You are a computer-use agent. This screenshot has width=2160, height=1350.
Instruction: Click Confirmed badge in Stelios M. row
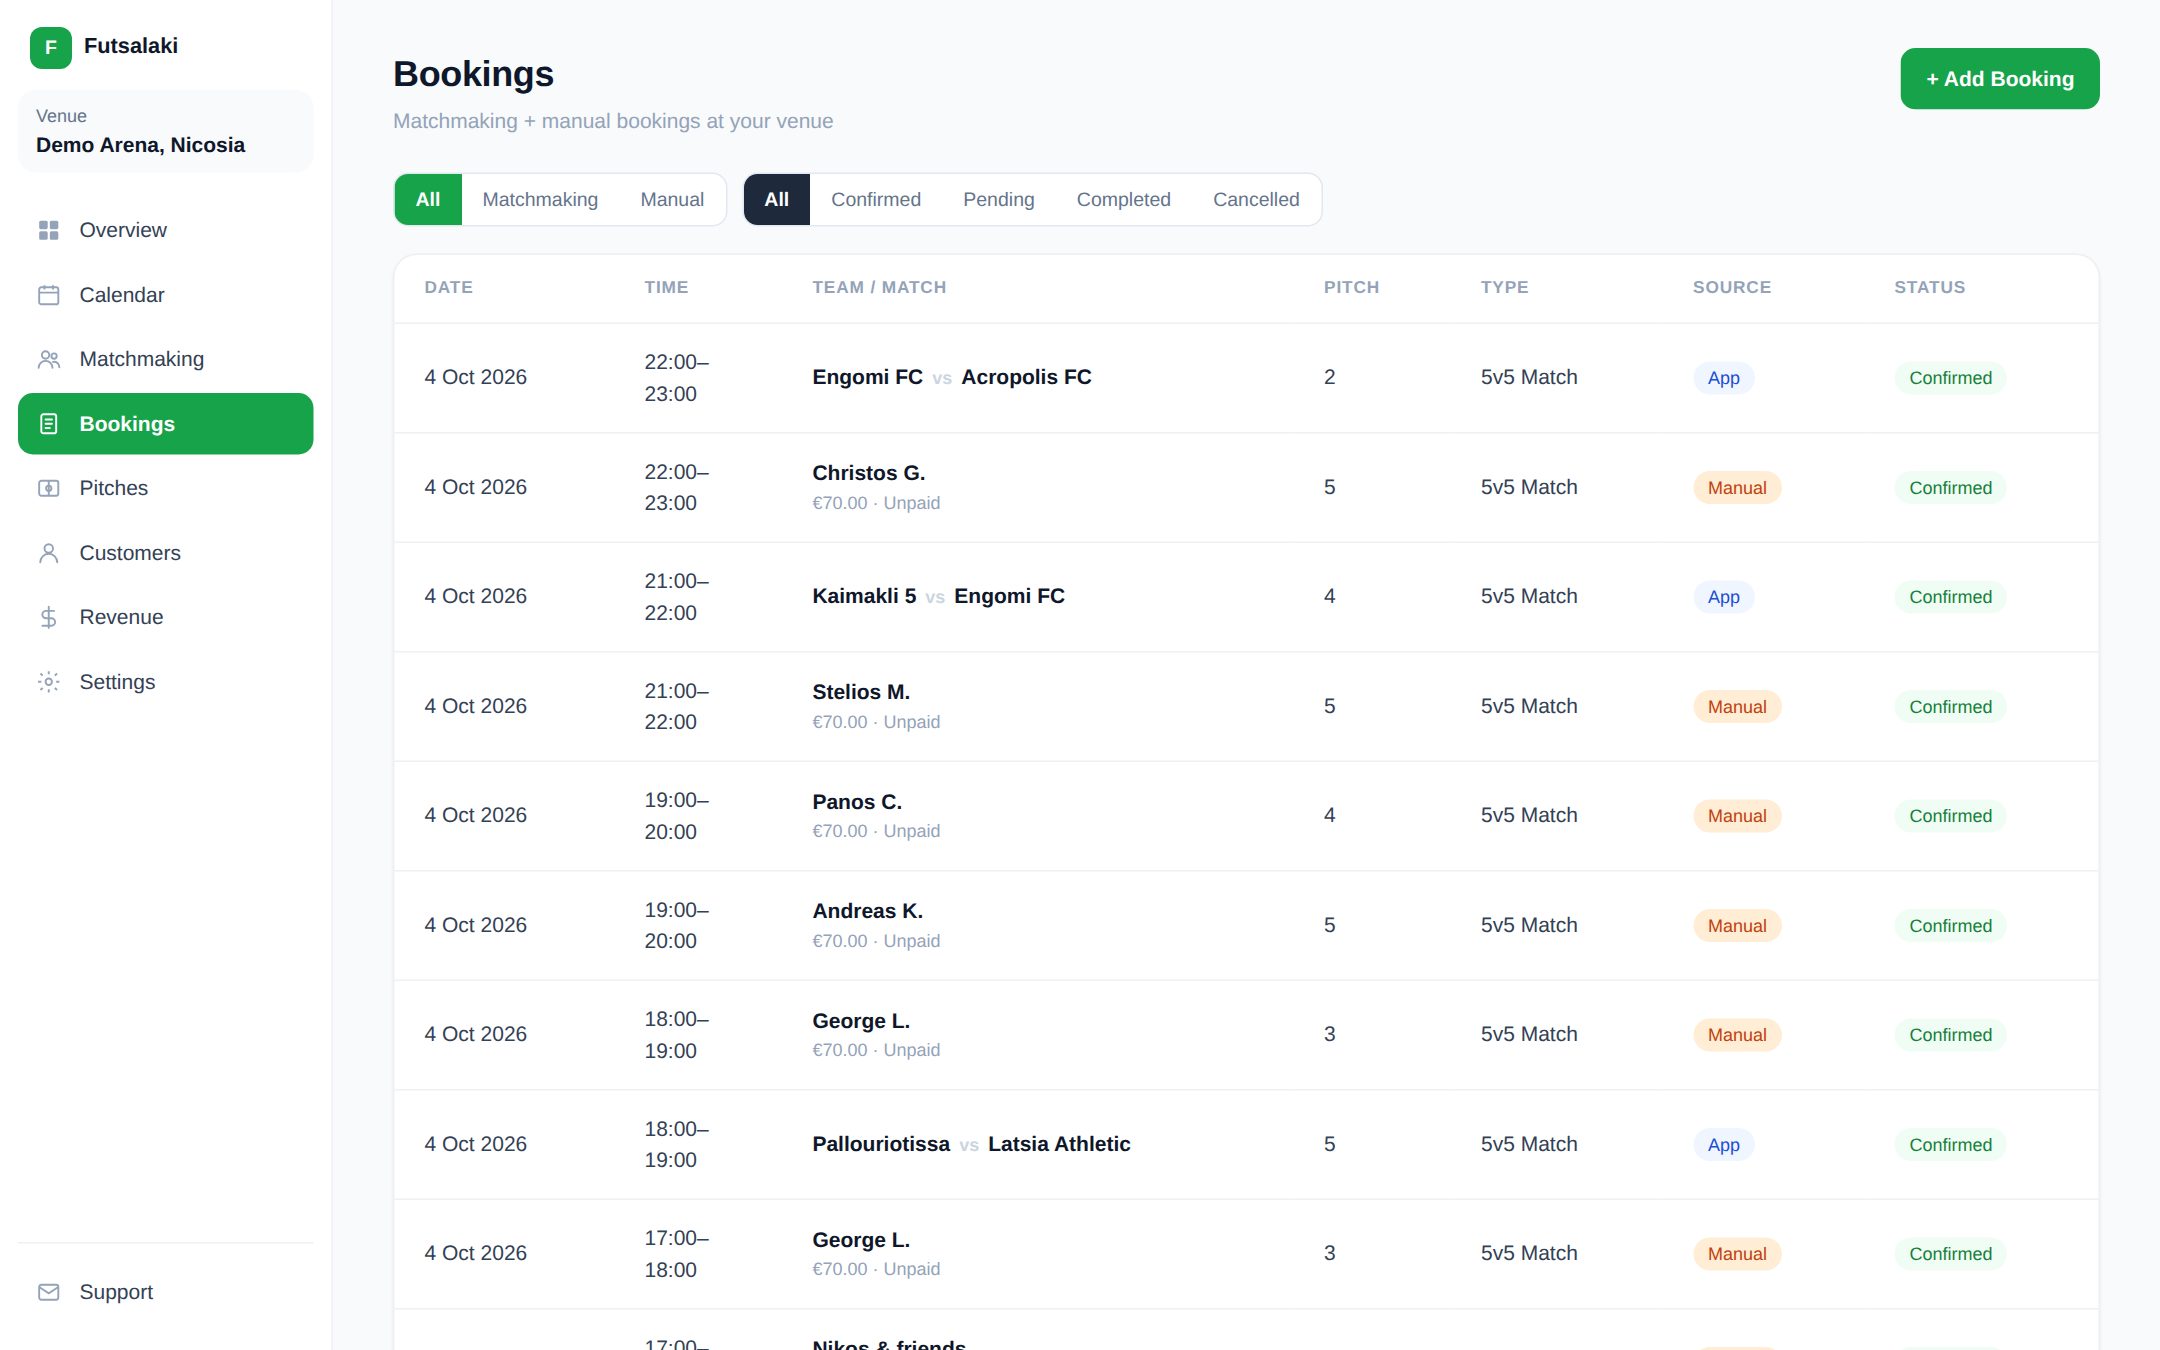[1950, 707]
